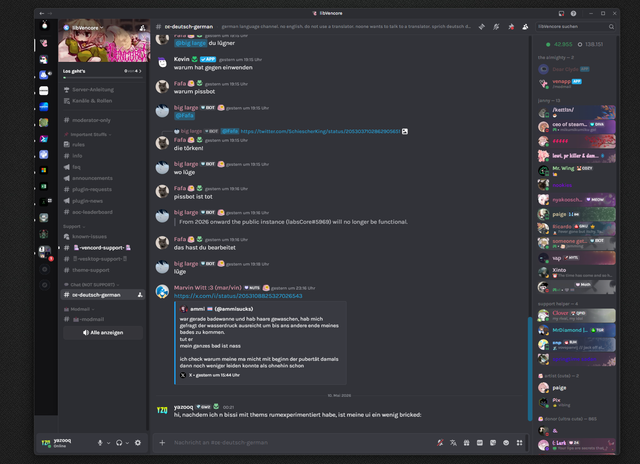
Task: Open the sticker picker
Action: tap(493, 443)
